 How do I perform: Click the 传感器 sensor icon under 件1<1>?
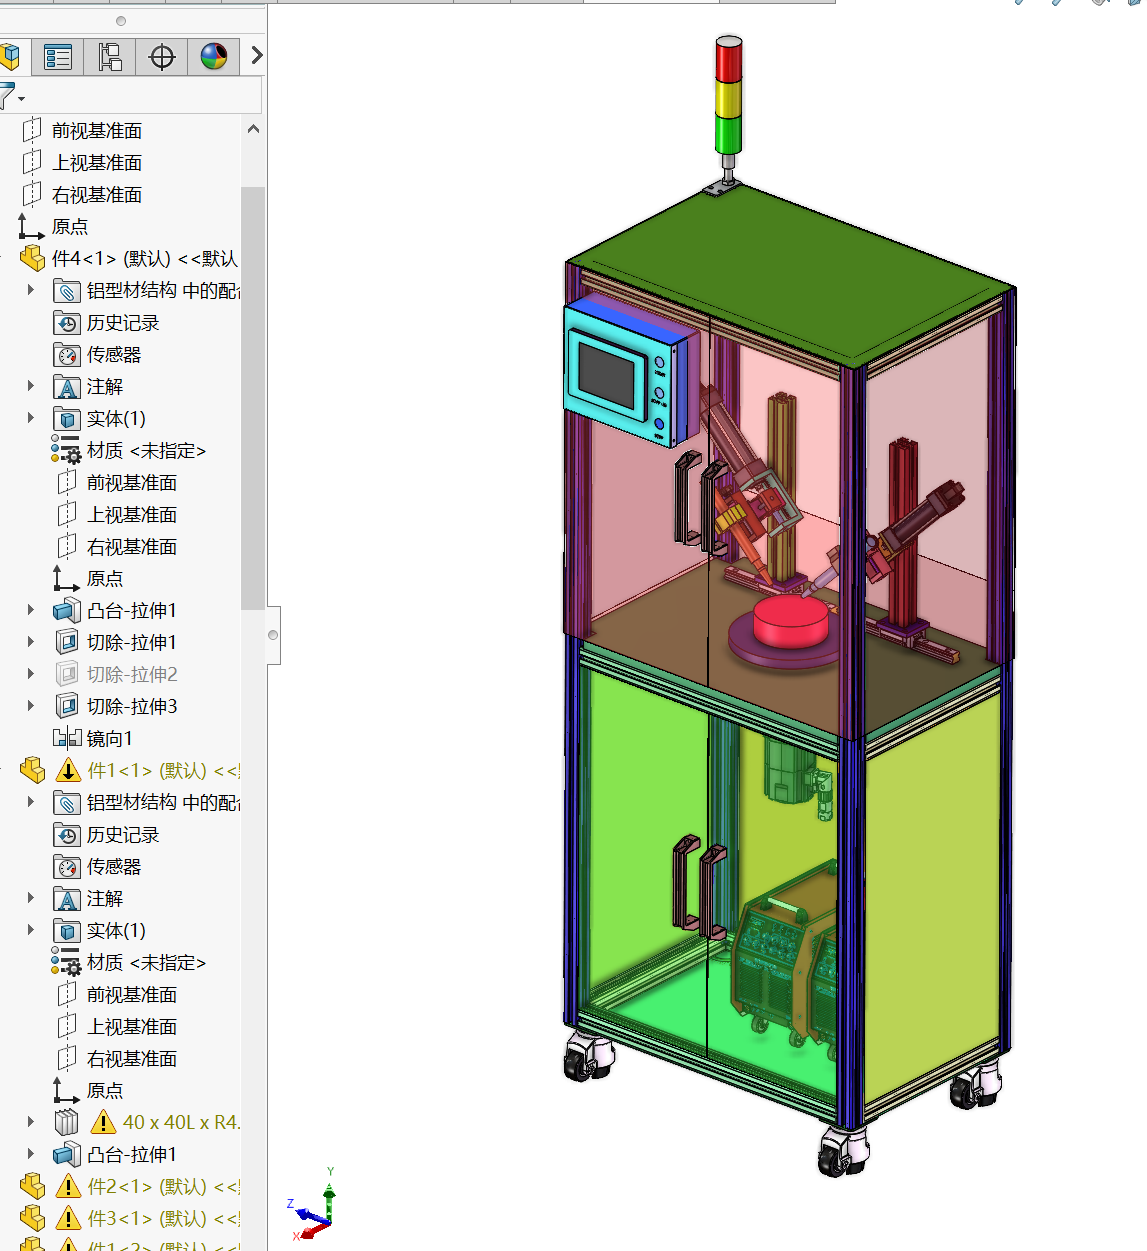(67, 867)
